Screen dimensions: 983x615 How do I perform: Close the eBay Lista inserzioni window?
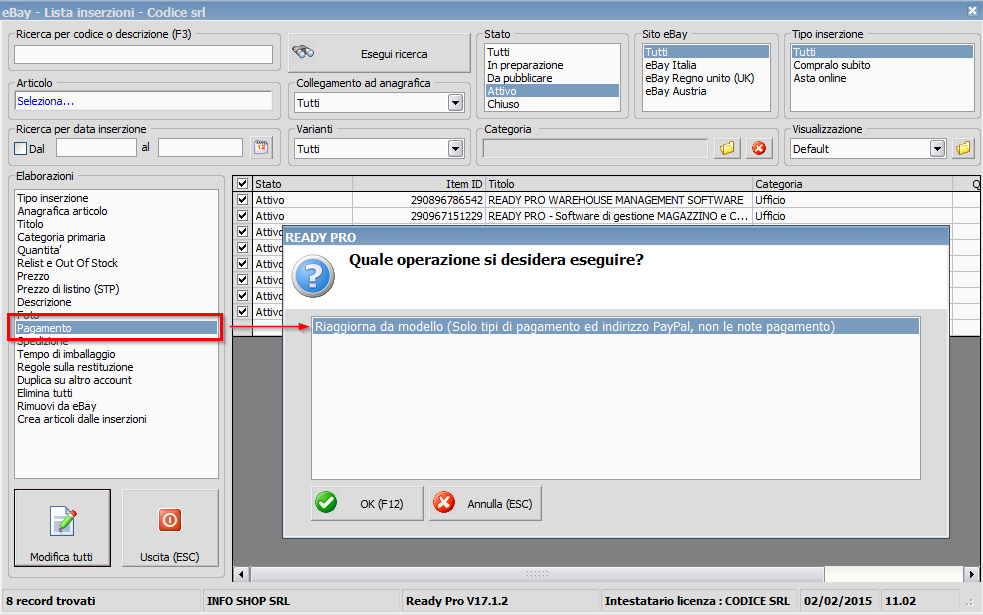[x=972, y=11]
